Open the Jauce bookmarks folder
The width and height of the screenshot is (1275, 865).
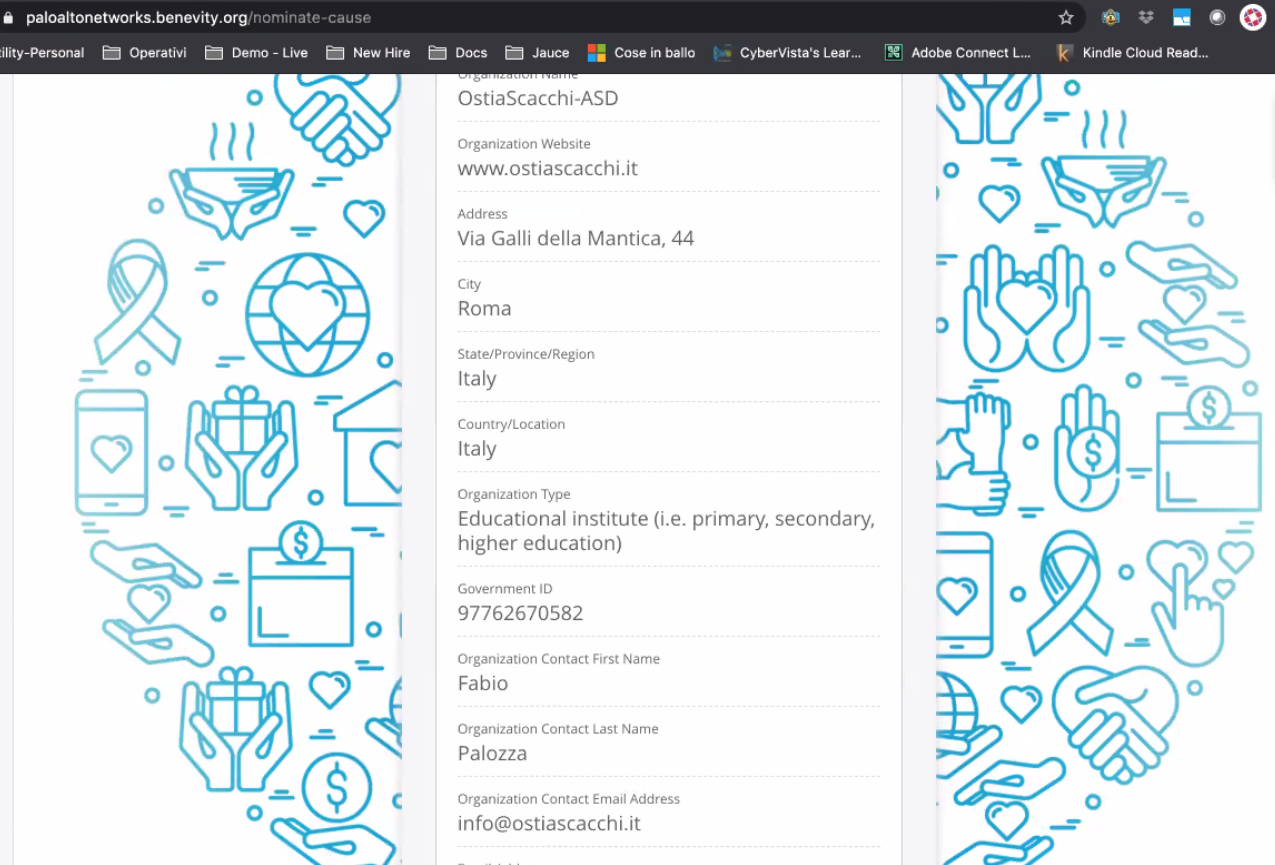click(537, 53)
